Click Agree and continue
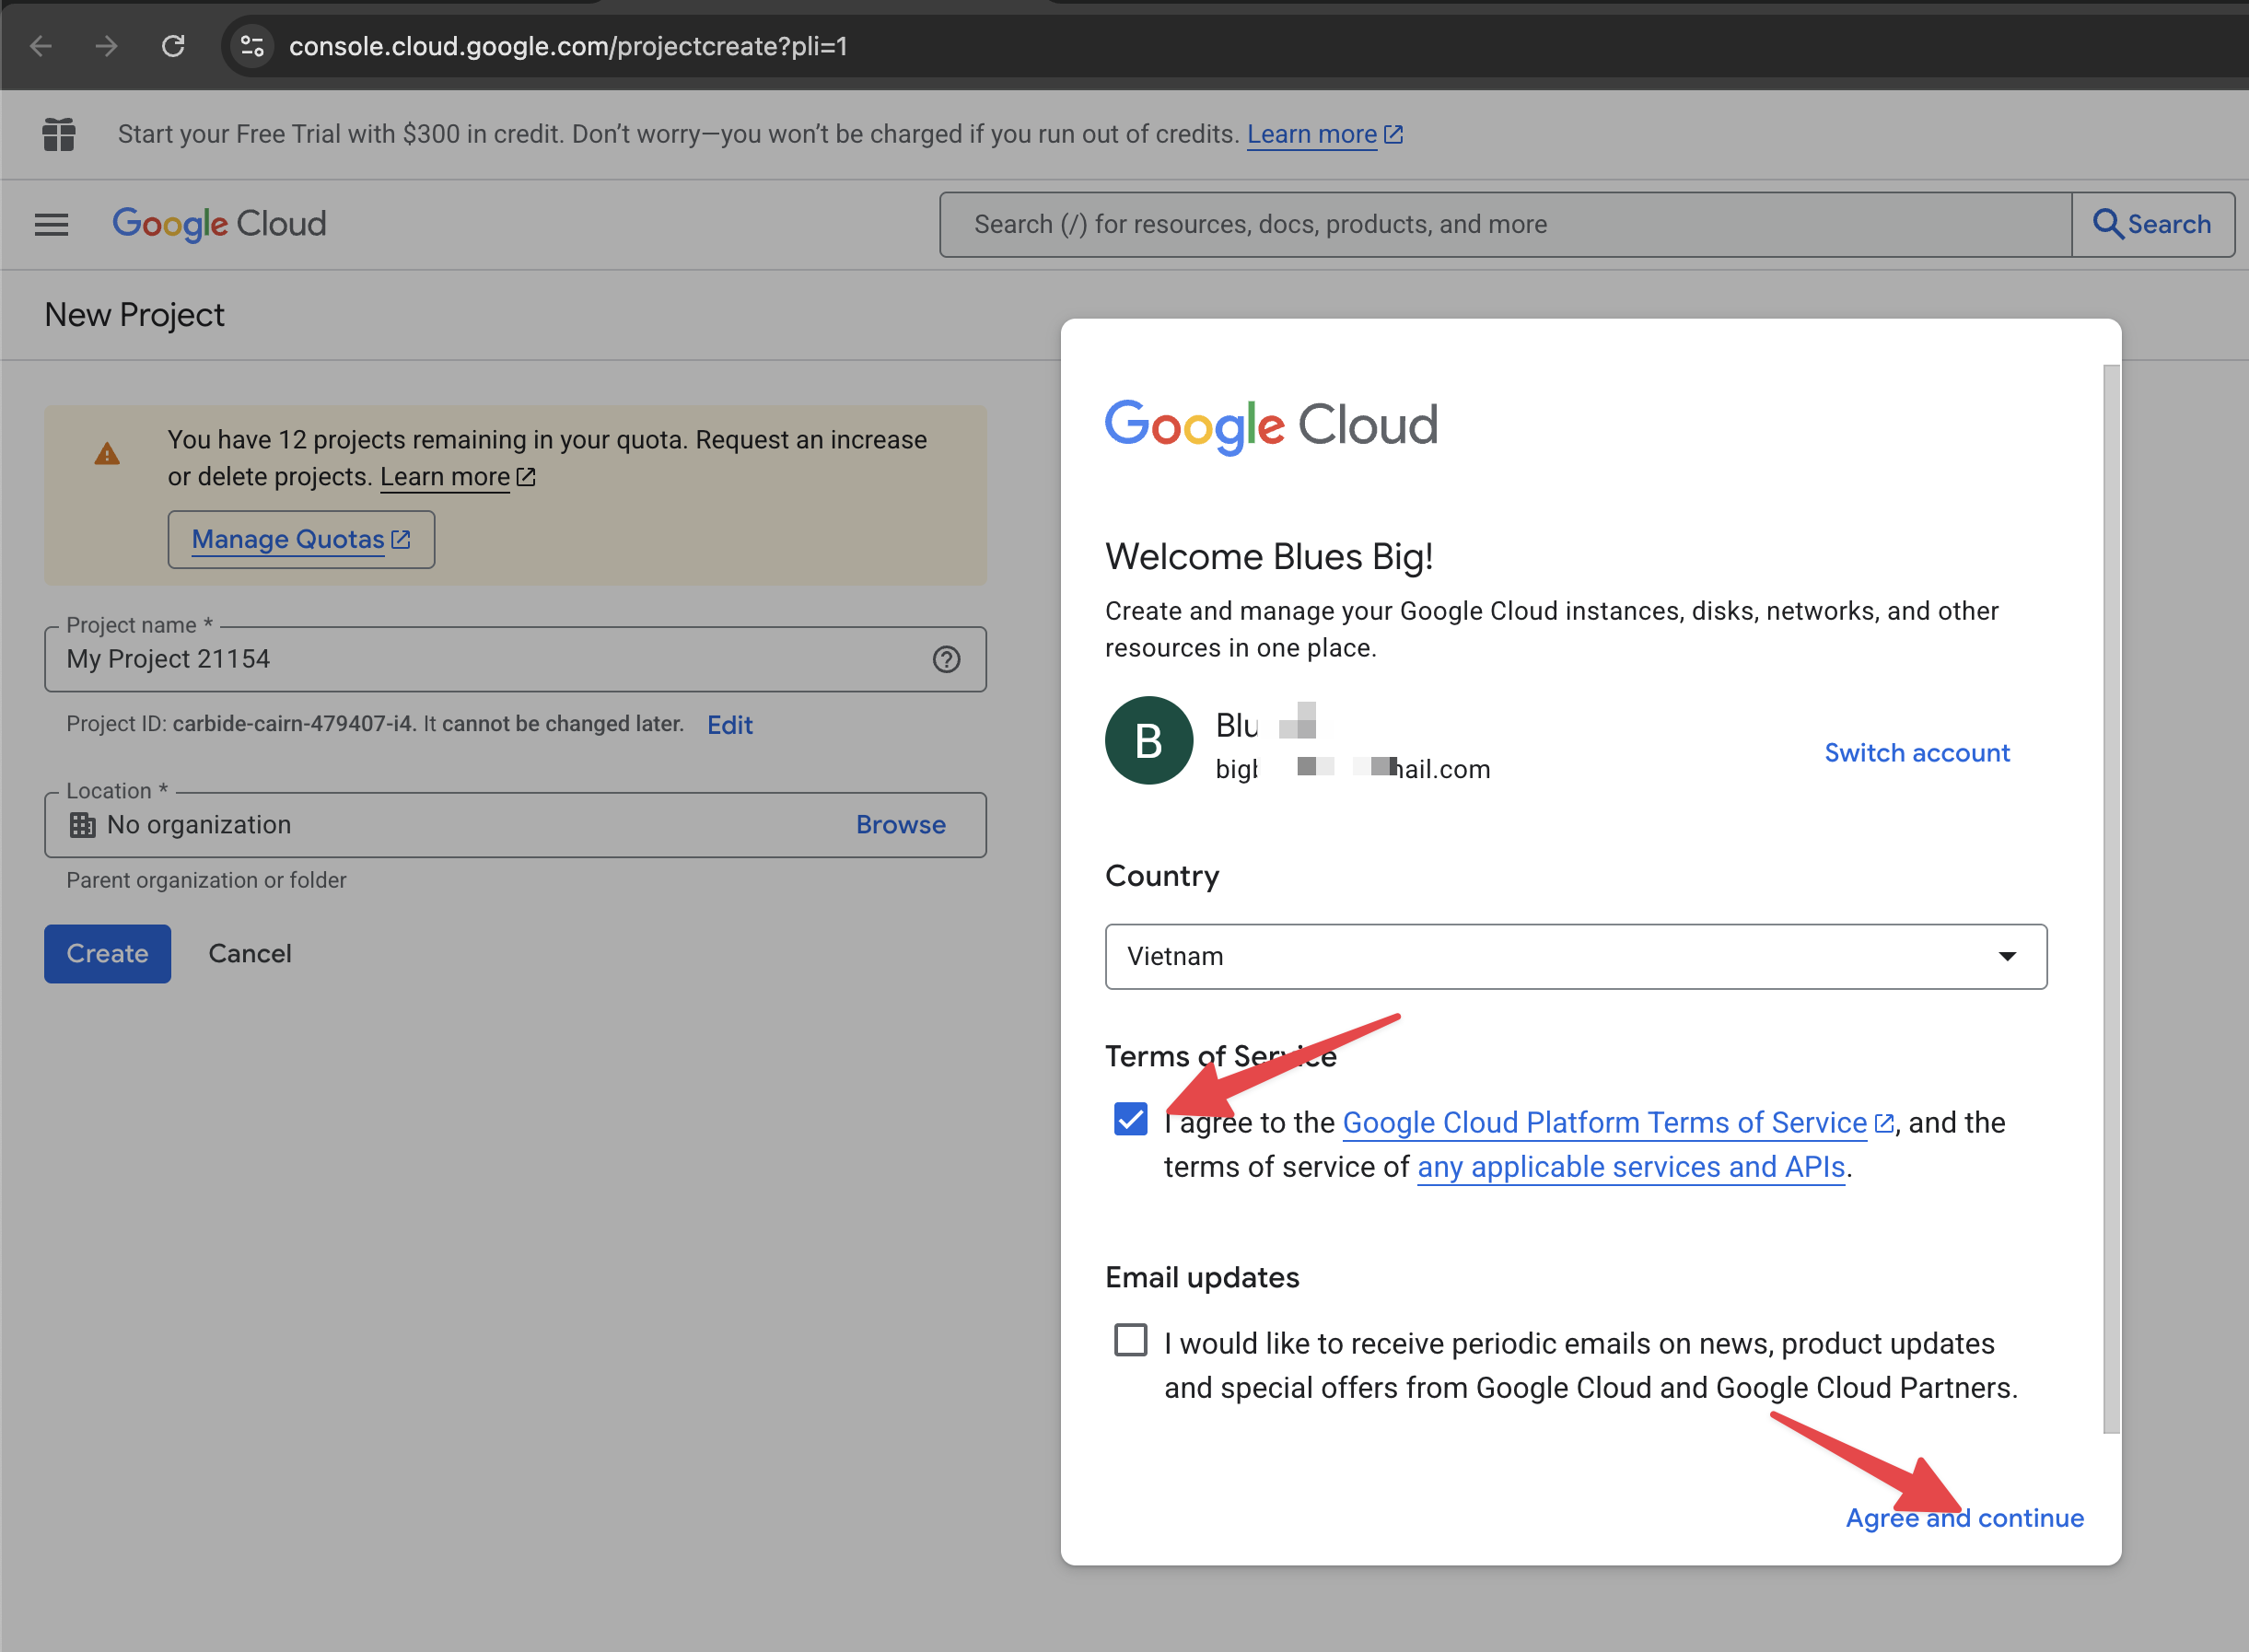This screenshot has height=1652, width=2249. click(1964, 1518)
